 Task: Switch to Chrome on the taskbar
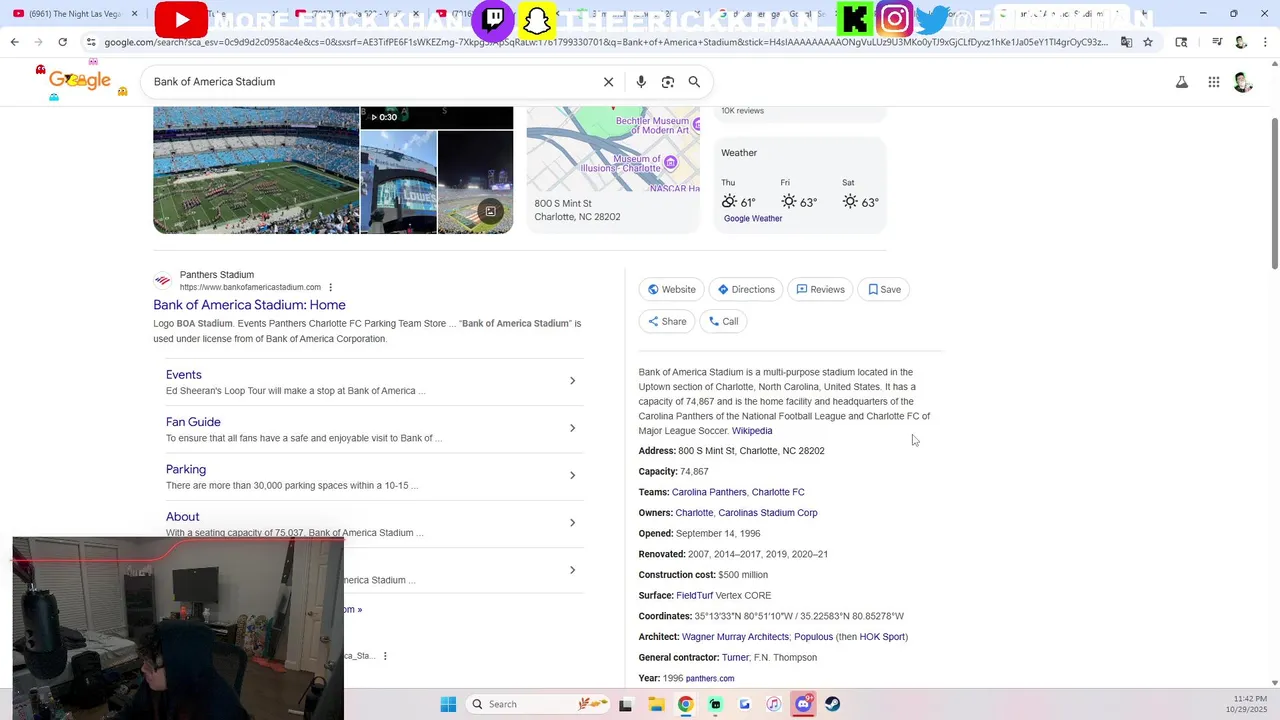coord(685,704)
